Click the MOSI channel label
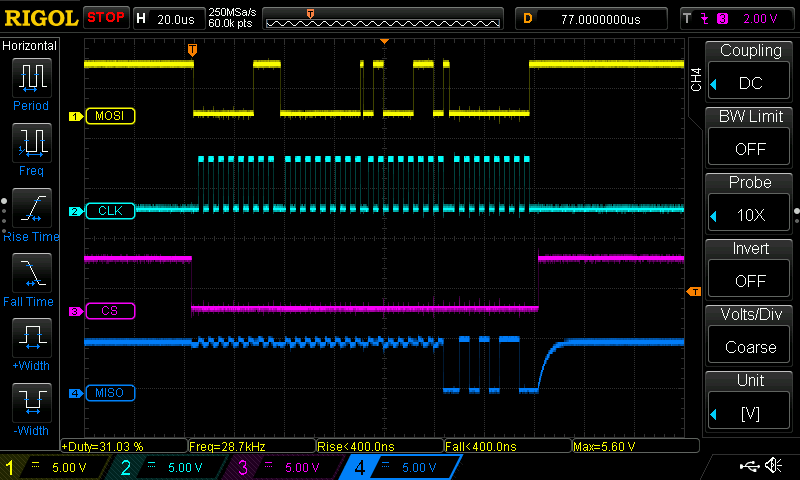This screenshot has width=800, height=480. tap(110, 116)
